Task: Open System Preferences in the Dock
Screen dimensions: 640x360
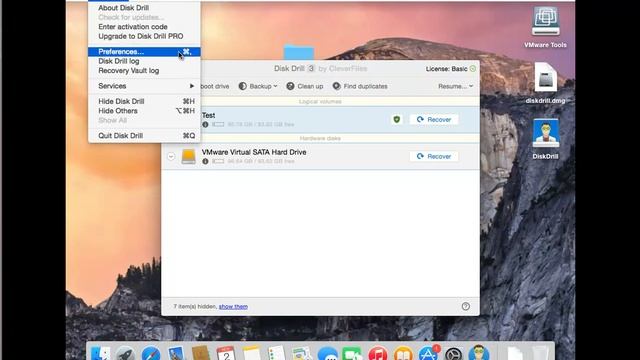Action: tap(453, 353)
